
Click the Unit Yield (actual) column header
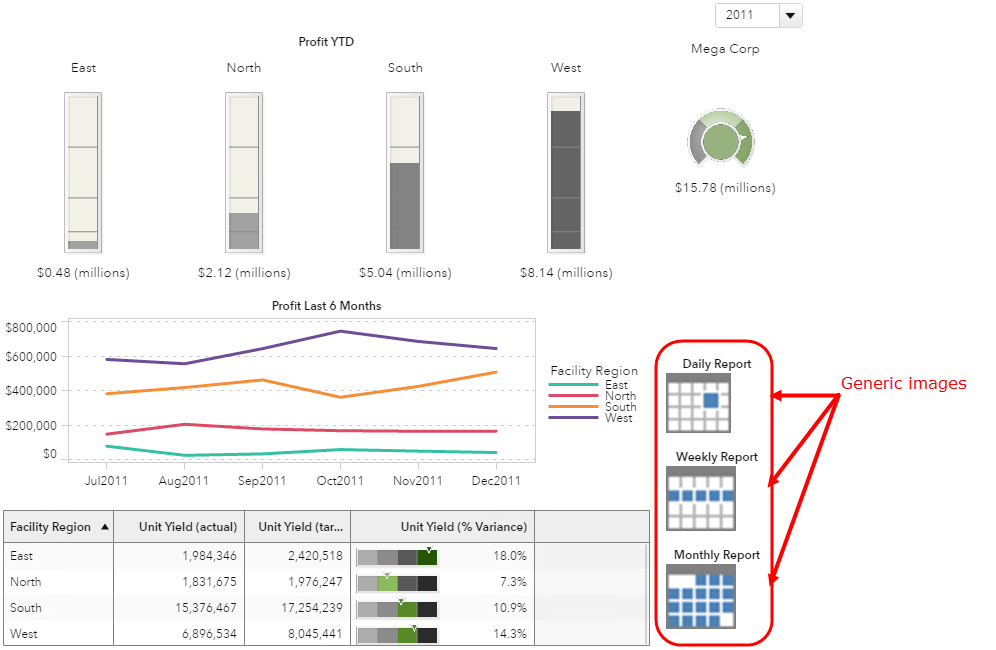tap(188, 527)
